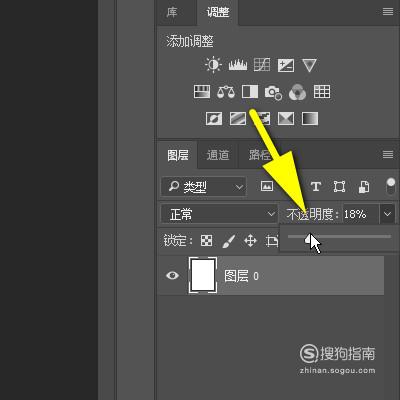Screen dimensions: 400x400
Task: Add a Curves adjustment layer
Action: pos(262,65)
